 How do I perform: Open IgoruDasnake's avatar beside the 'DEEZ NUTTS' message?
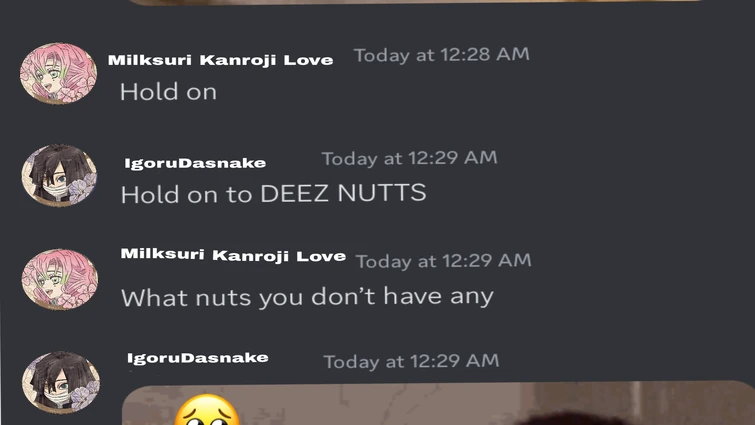point(59,176)
